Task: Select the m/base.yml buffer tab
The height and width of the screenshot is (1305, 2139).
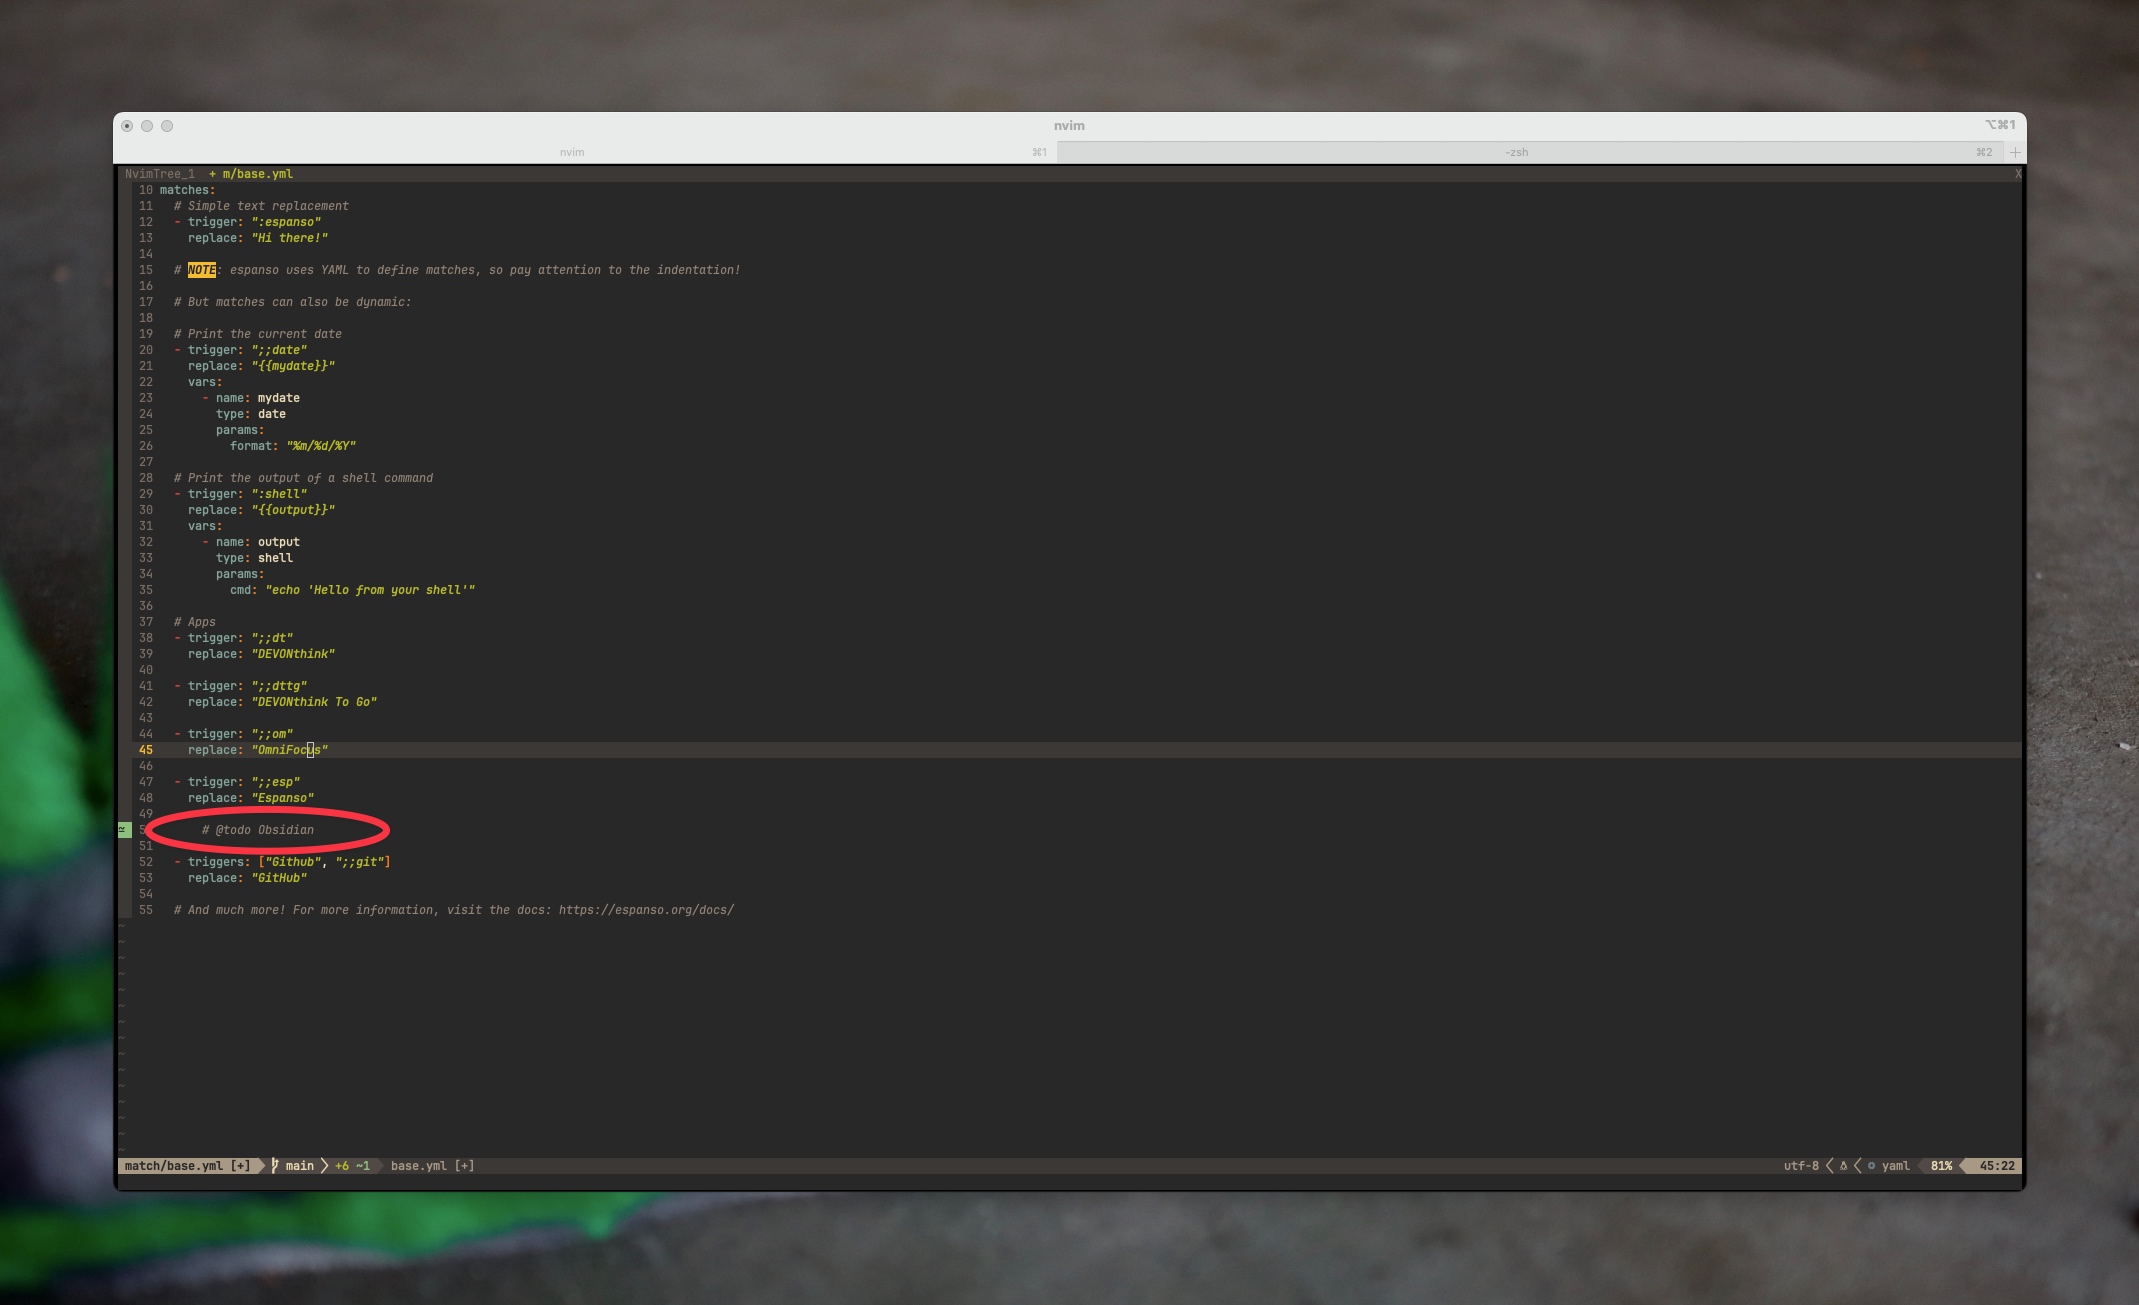Action: click(257, 174)
